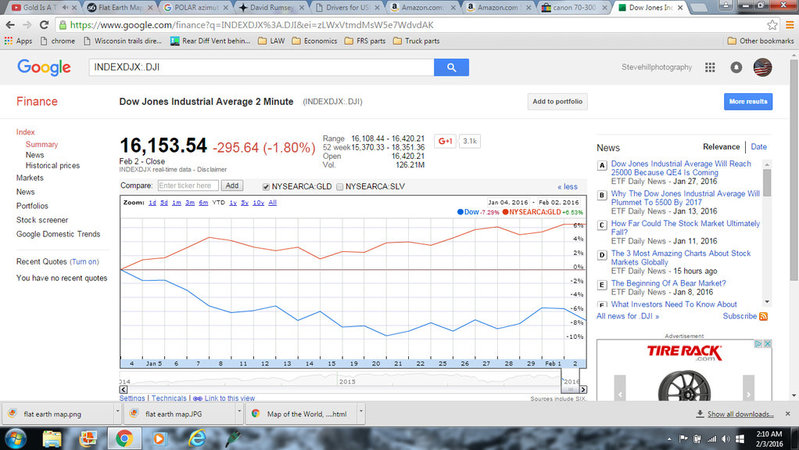Click the blue Dow legend dot
This screenshot has height=450, width=799.
tap(460, 212)
